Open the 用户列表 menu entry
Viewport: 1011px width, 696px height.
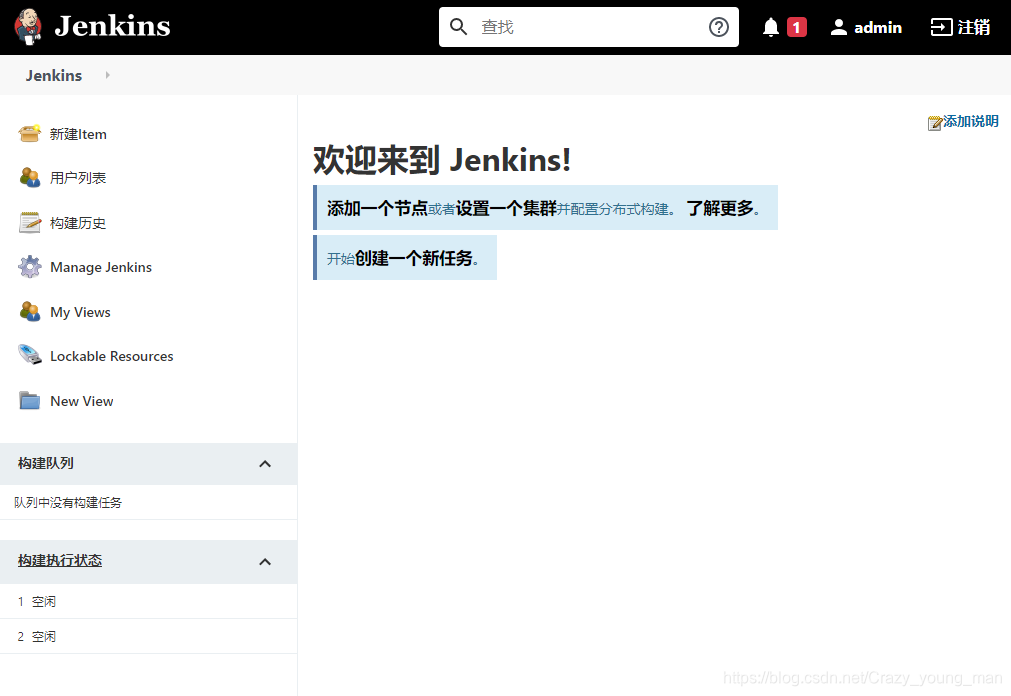click(78, 178)
